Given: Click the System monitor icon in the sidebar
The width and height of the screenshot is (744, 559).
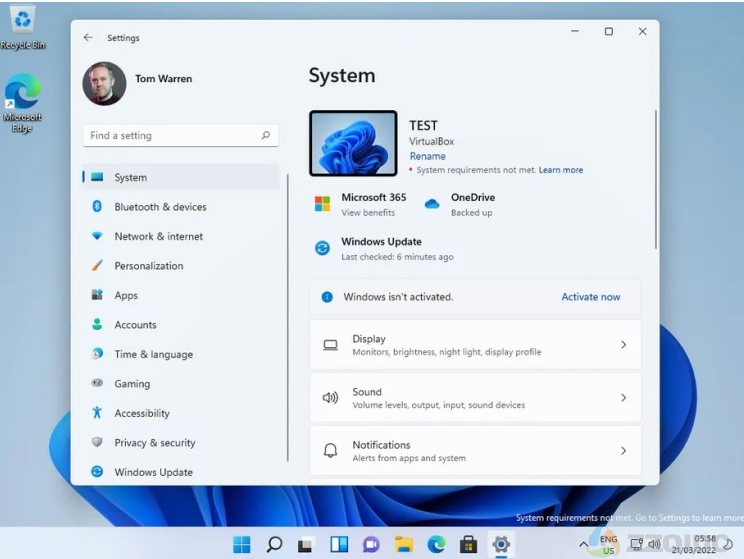Looking at the screenshot, I should tap(97, 177).
